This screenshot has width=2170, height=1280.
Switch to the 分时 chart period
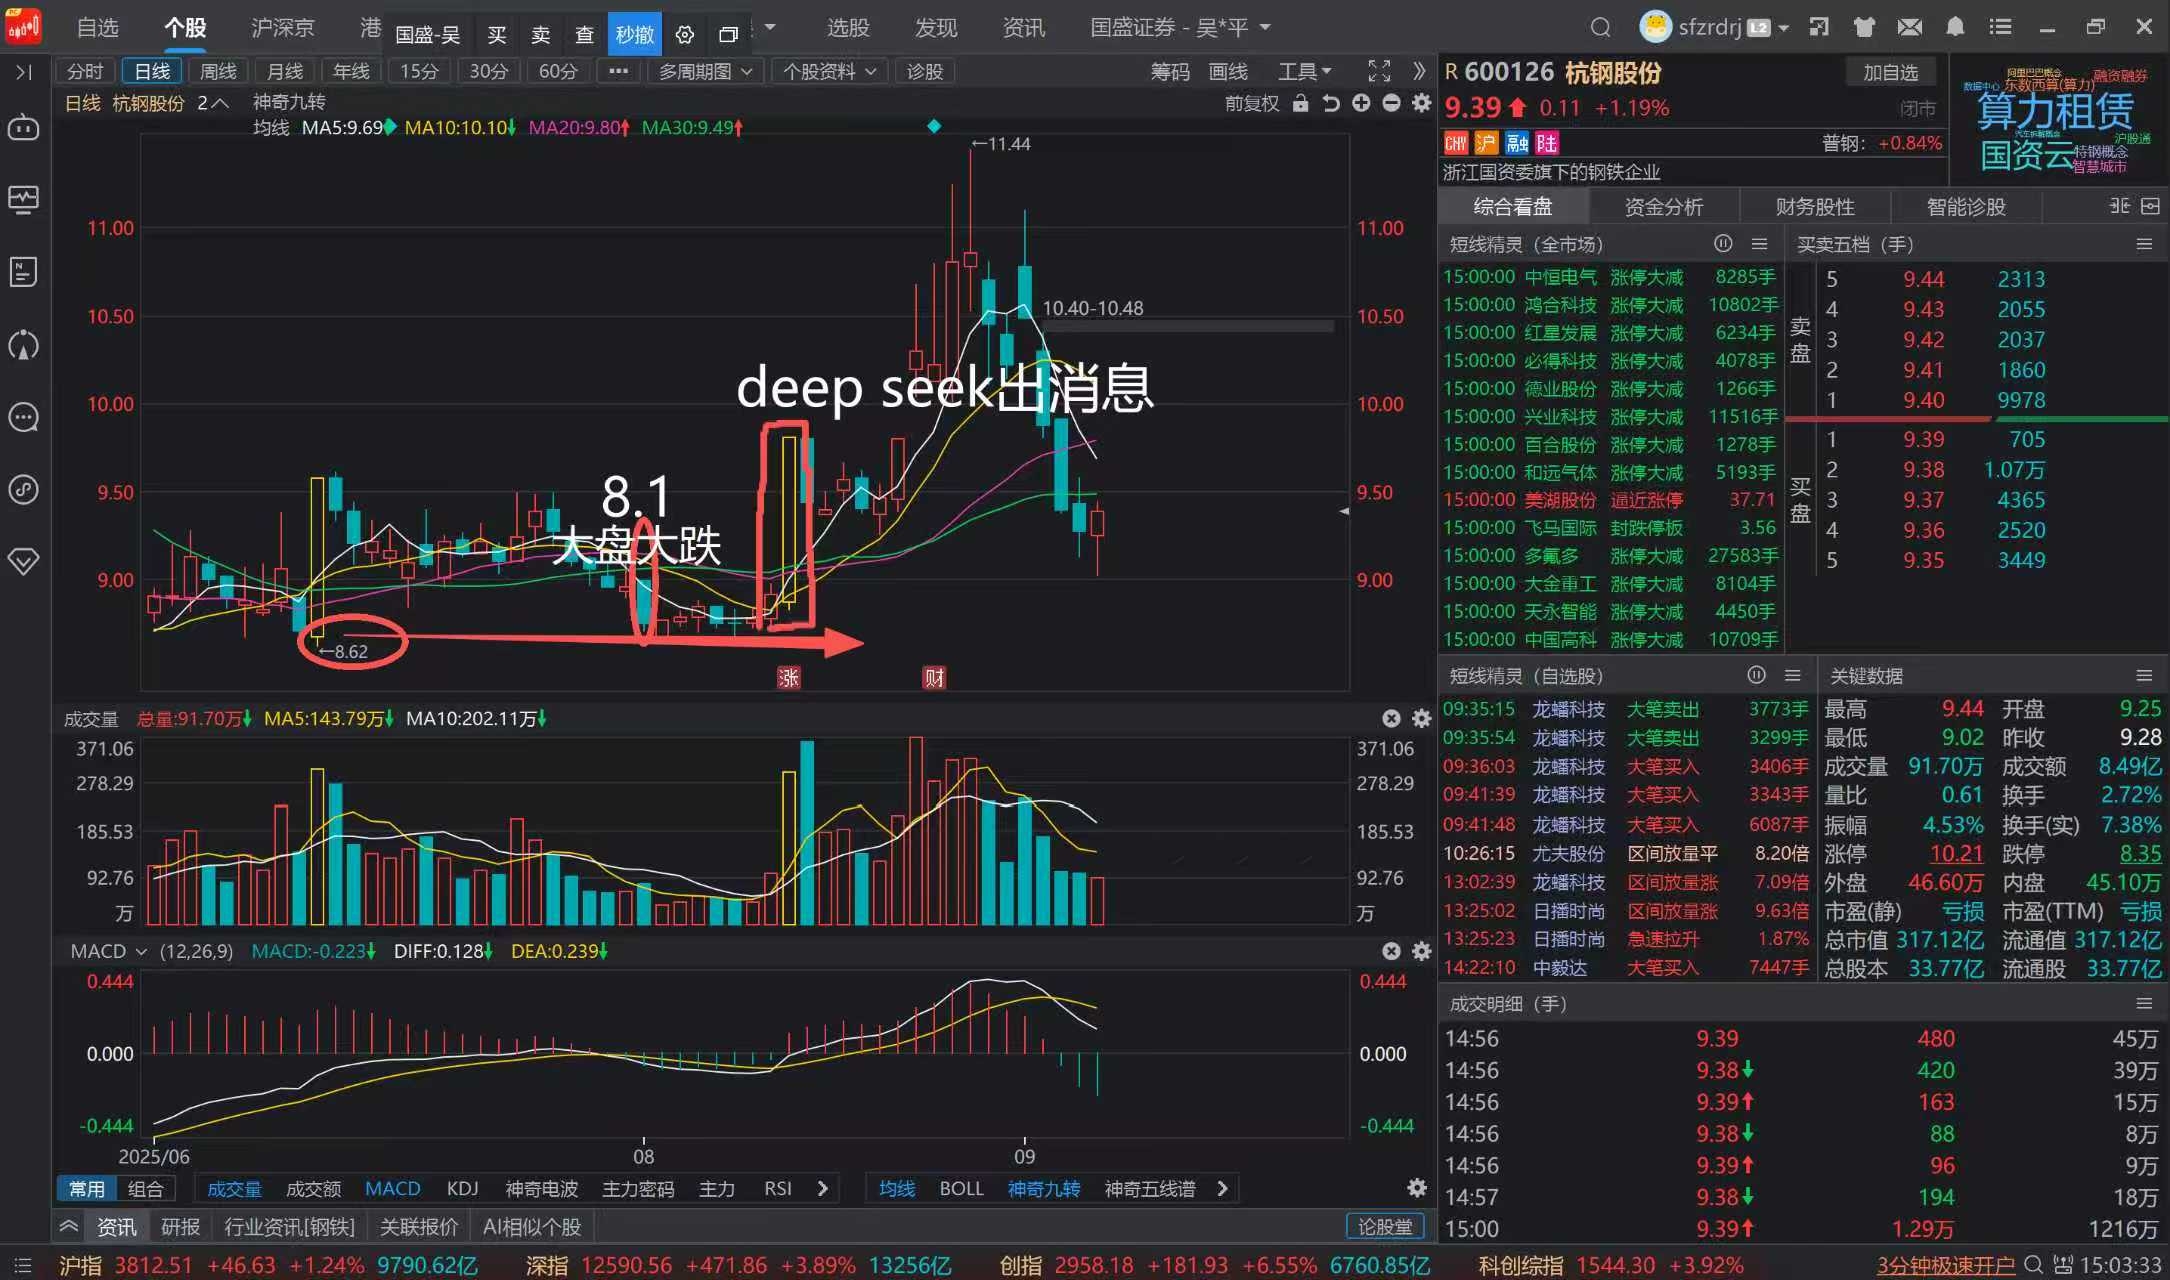point(85,71)
